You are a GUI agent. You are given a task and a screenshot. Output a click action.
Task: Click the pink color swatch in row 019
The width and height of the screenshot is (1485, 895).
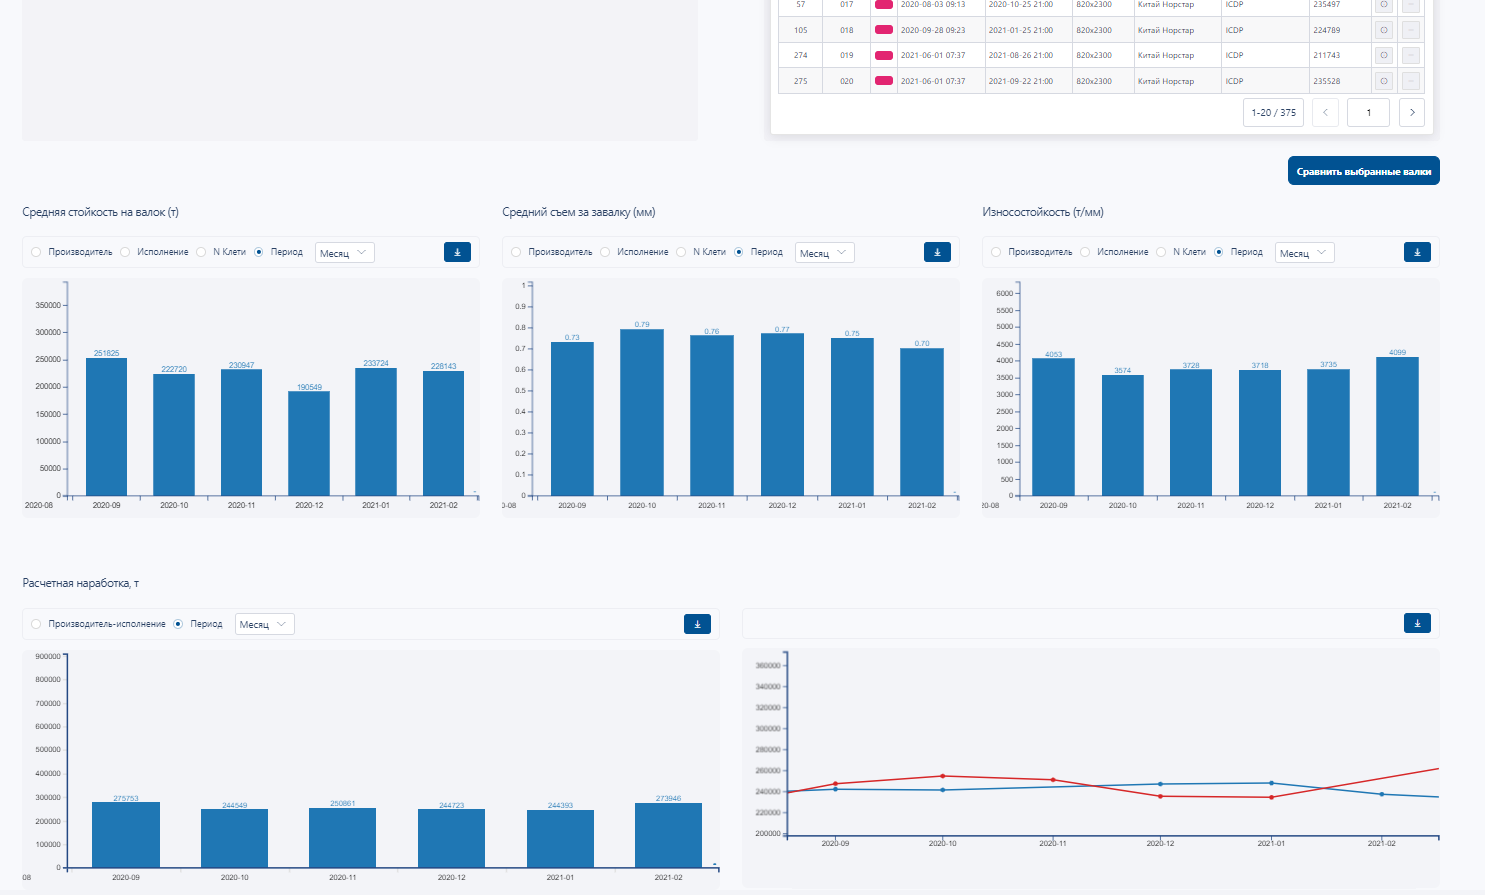(884, 55)
